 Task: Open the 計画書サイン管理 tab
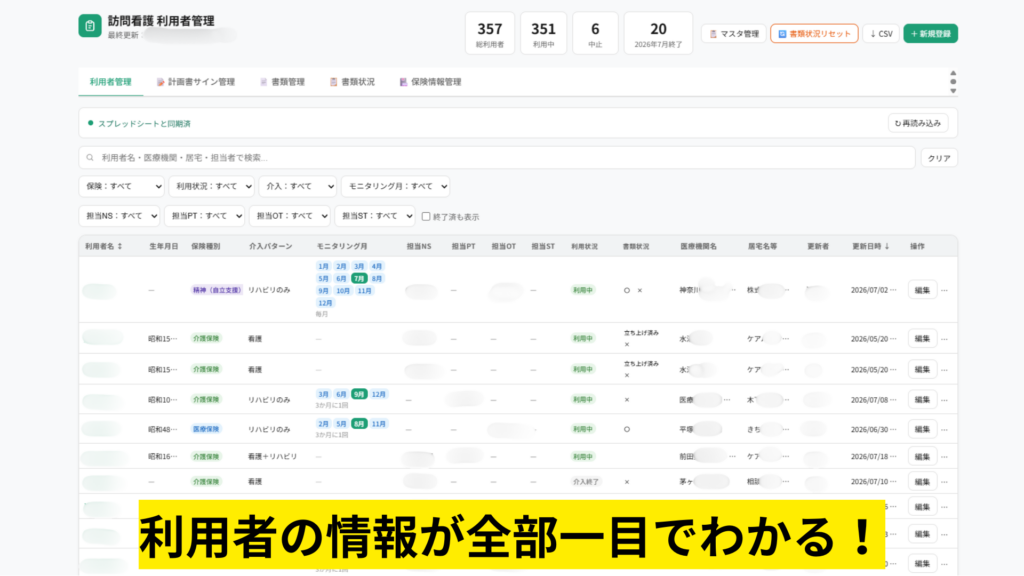pyautogui.click(x=196, y=82)
